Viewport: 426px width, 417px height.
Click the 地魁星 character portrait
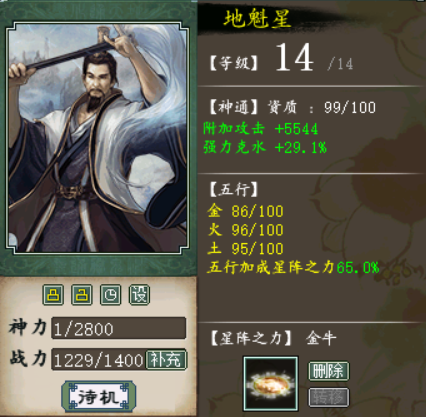tap(98, 137)
